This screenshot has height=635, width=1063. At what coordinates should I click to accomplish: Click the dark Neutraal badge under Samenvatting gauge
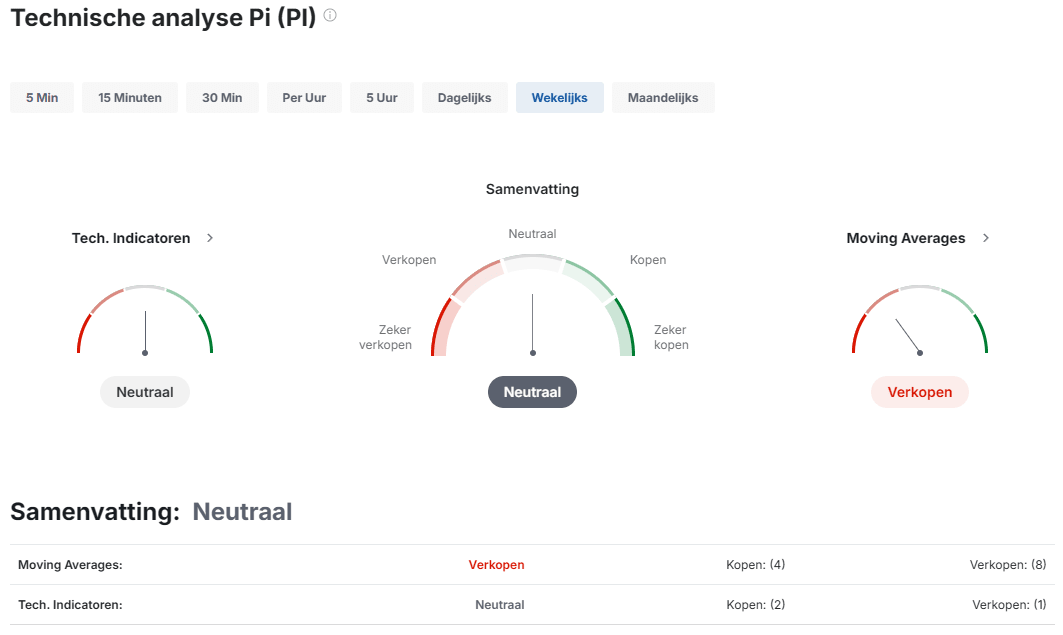[532, 392]
